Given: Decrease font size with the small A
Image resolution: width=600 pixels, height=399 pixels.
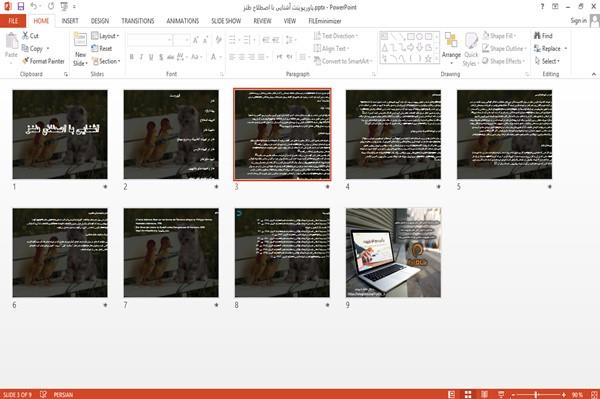Looking at the screenshot, I should (206, 40).
